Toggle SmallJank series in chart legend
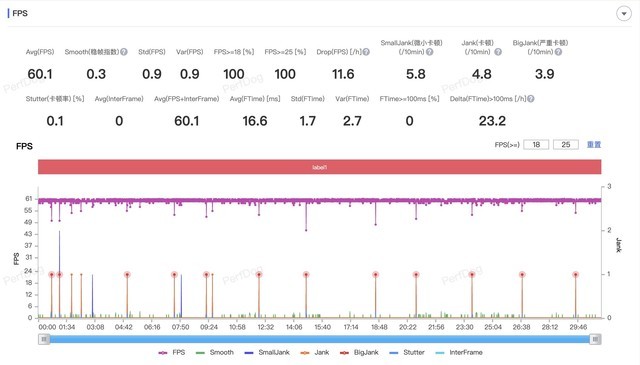Image resolution: width=640 pixels, height=365 pixels. 267,352
